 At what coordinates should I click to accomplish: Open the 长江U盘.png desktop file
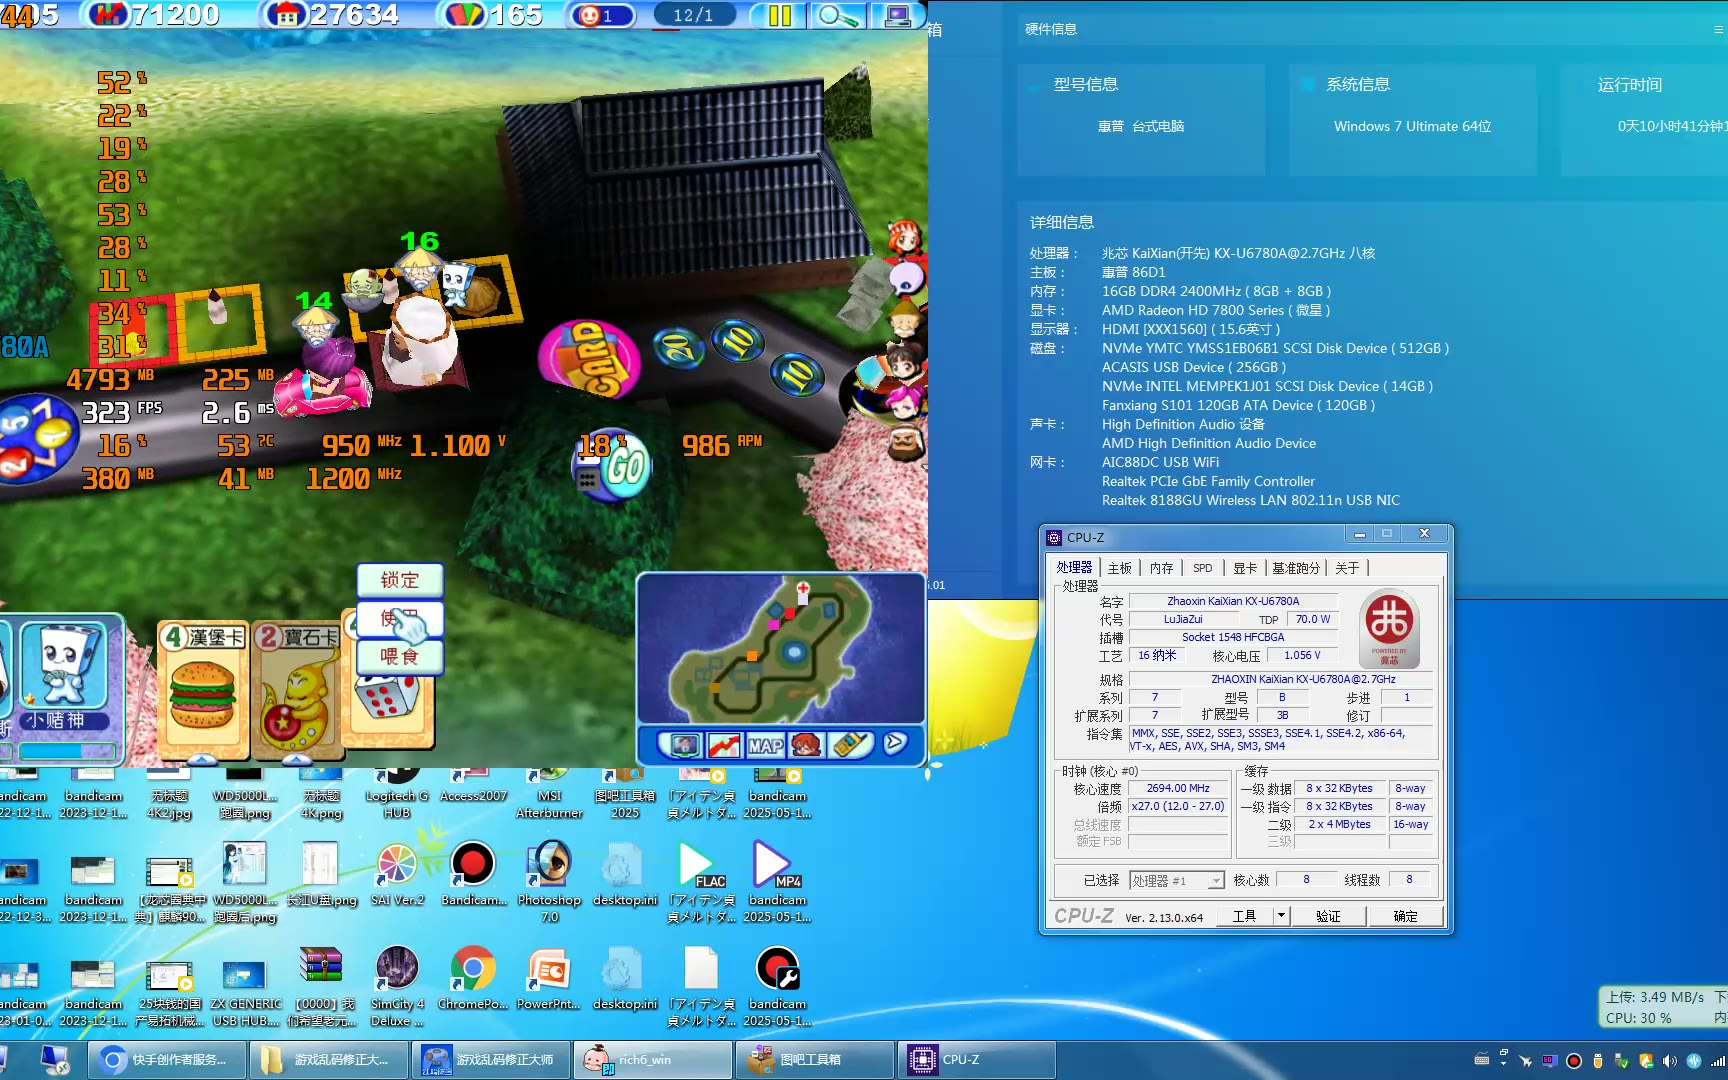click(321, 875)
